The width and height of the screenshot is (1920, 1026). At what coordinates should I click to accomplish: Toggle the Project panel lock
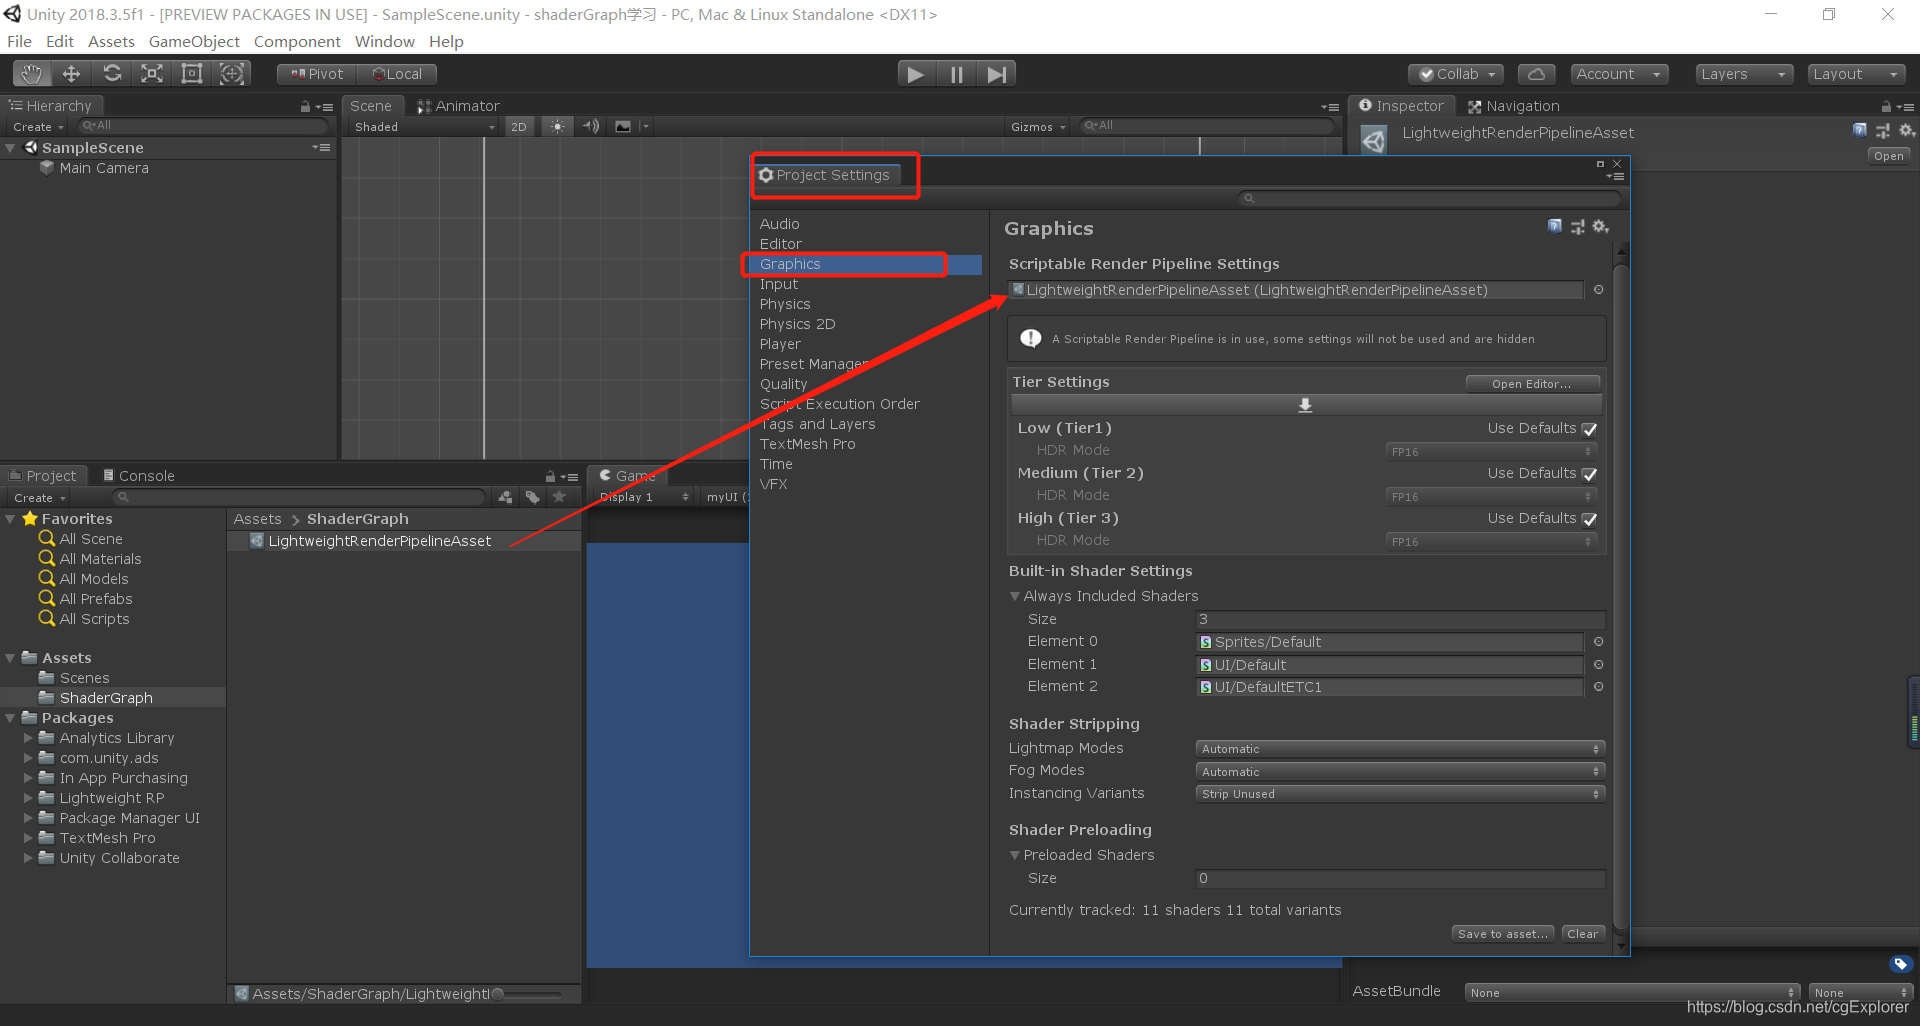550,476
